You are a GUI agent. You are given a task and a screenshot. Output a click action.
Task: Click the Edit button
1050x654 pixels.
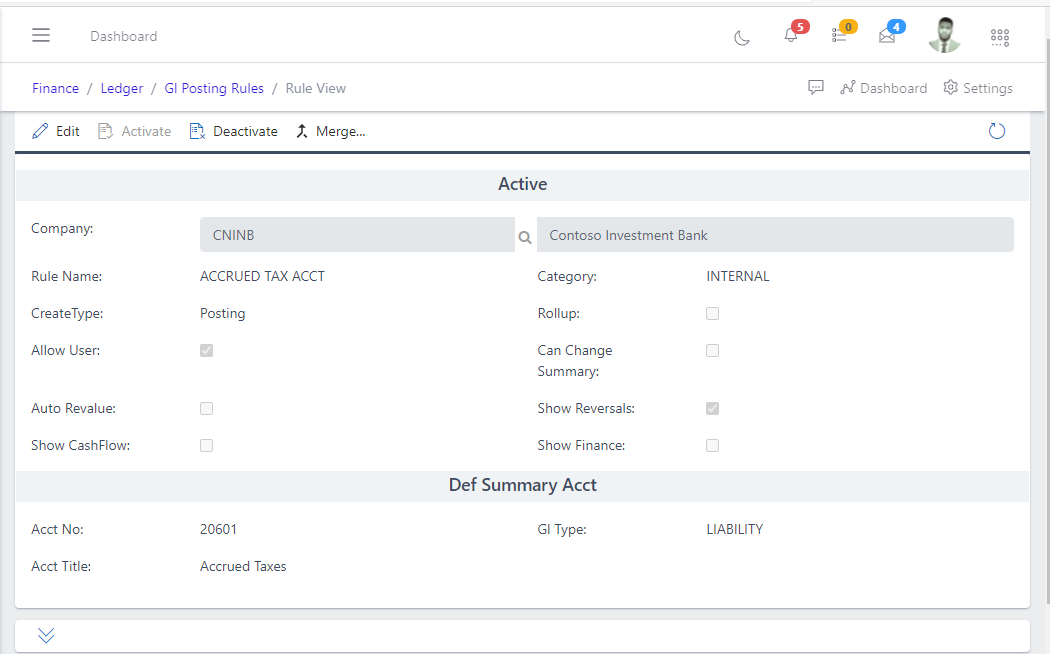[55, 130]
